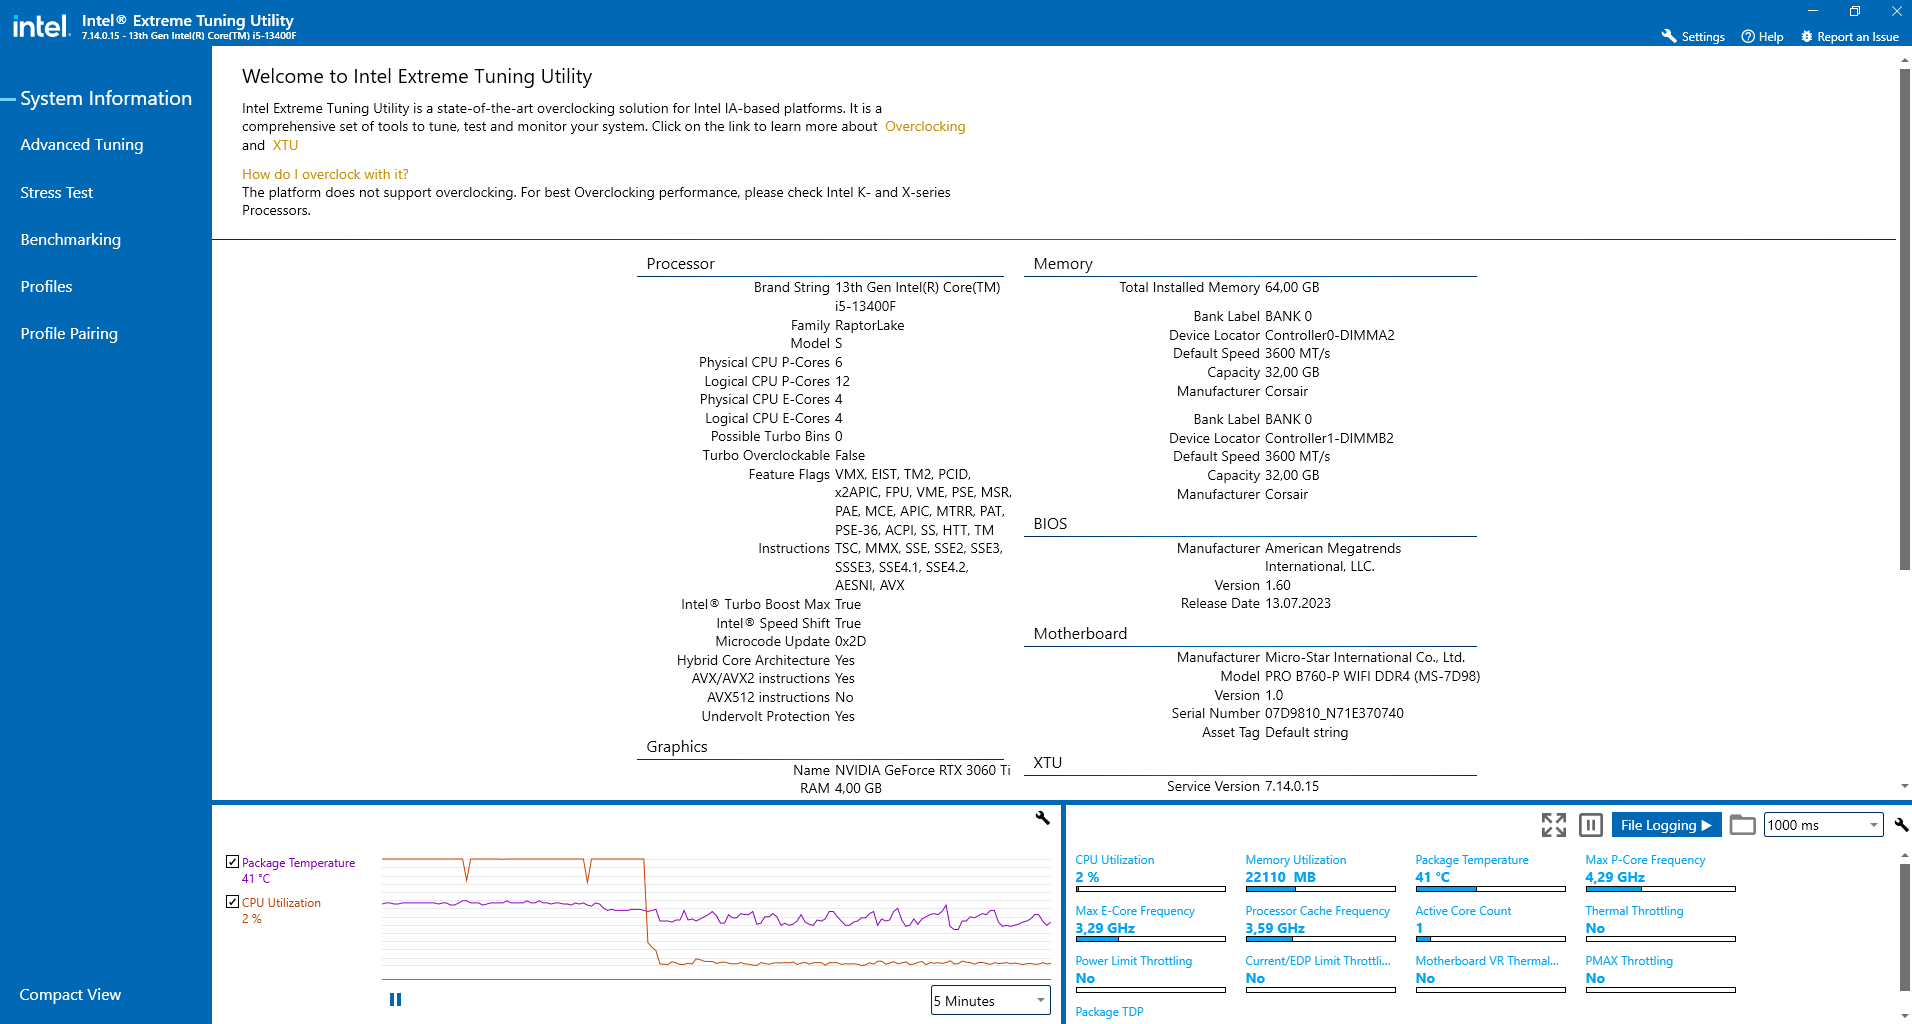This screenshot has width=1912, height=1024.
Task: Click CPU Utilization monitor bar
Action: [1150, 889]
